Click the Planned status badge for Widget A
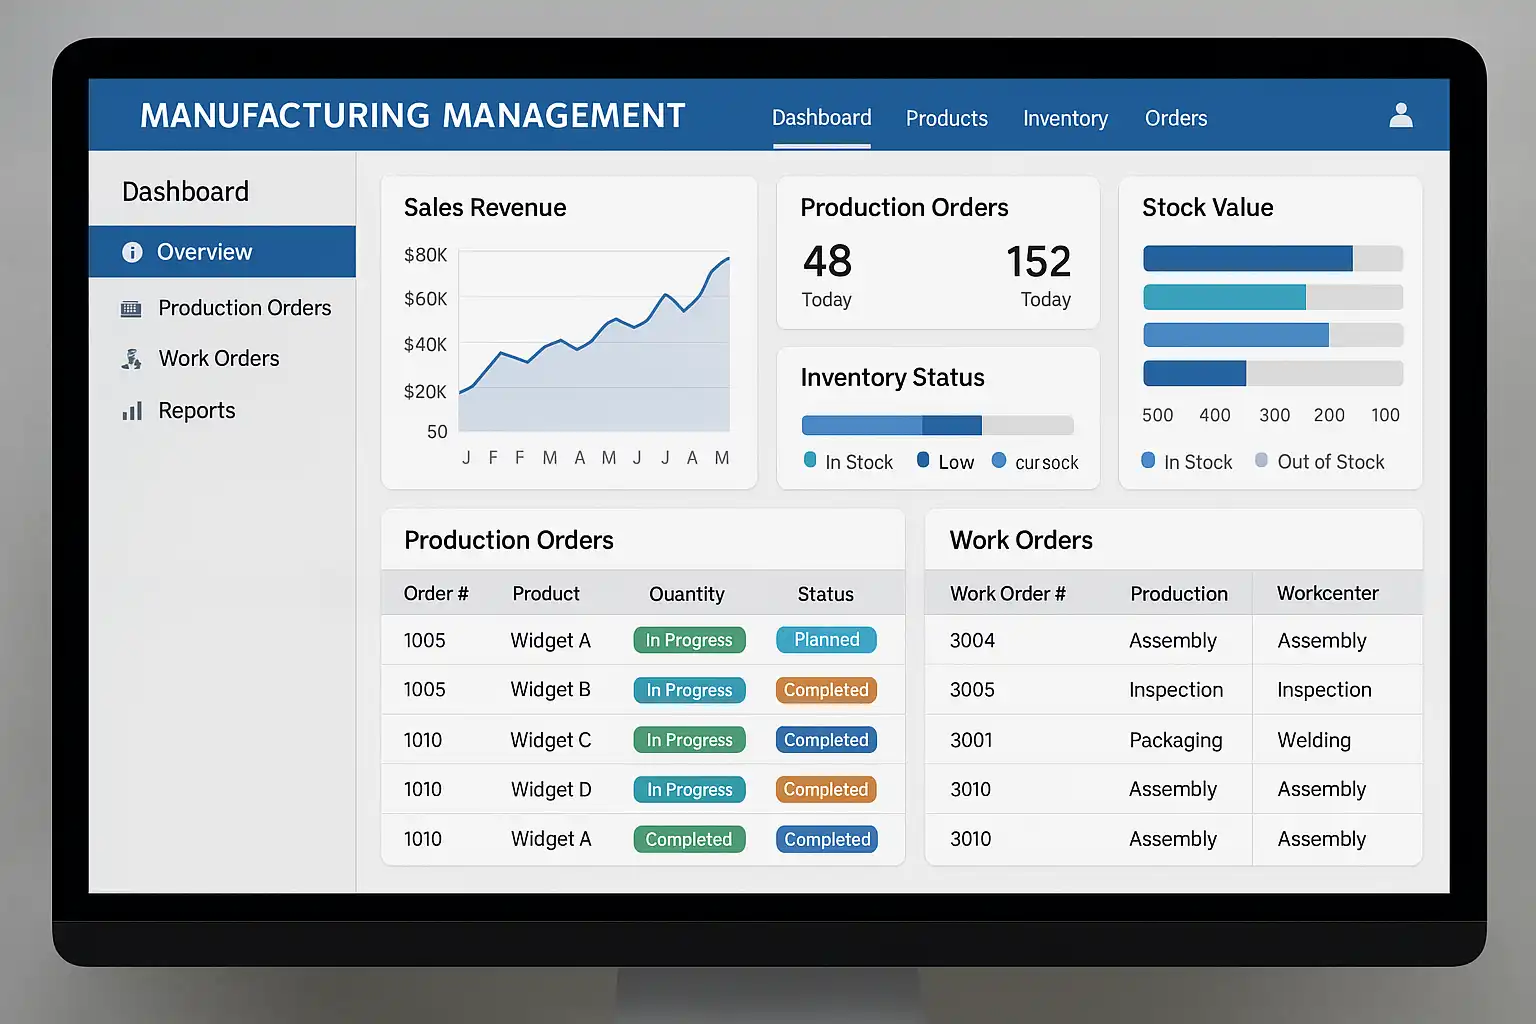 [826, 640]
